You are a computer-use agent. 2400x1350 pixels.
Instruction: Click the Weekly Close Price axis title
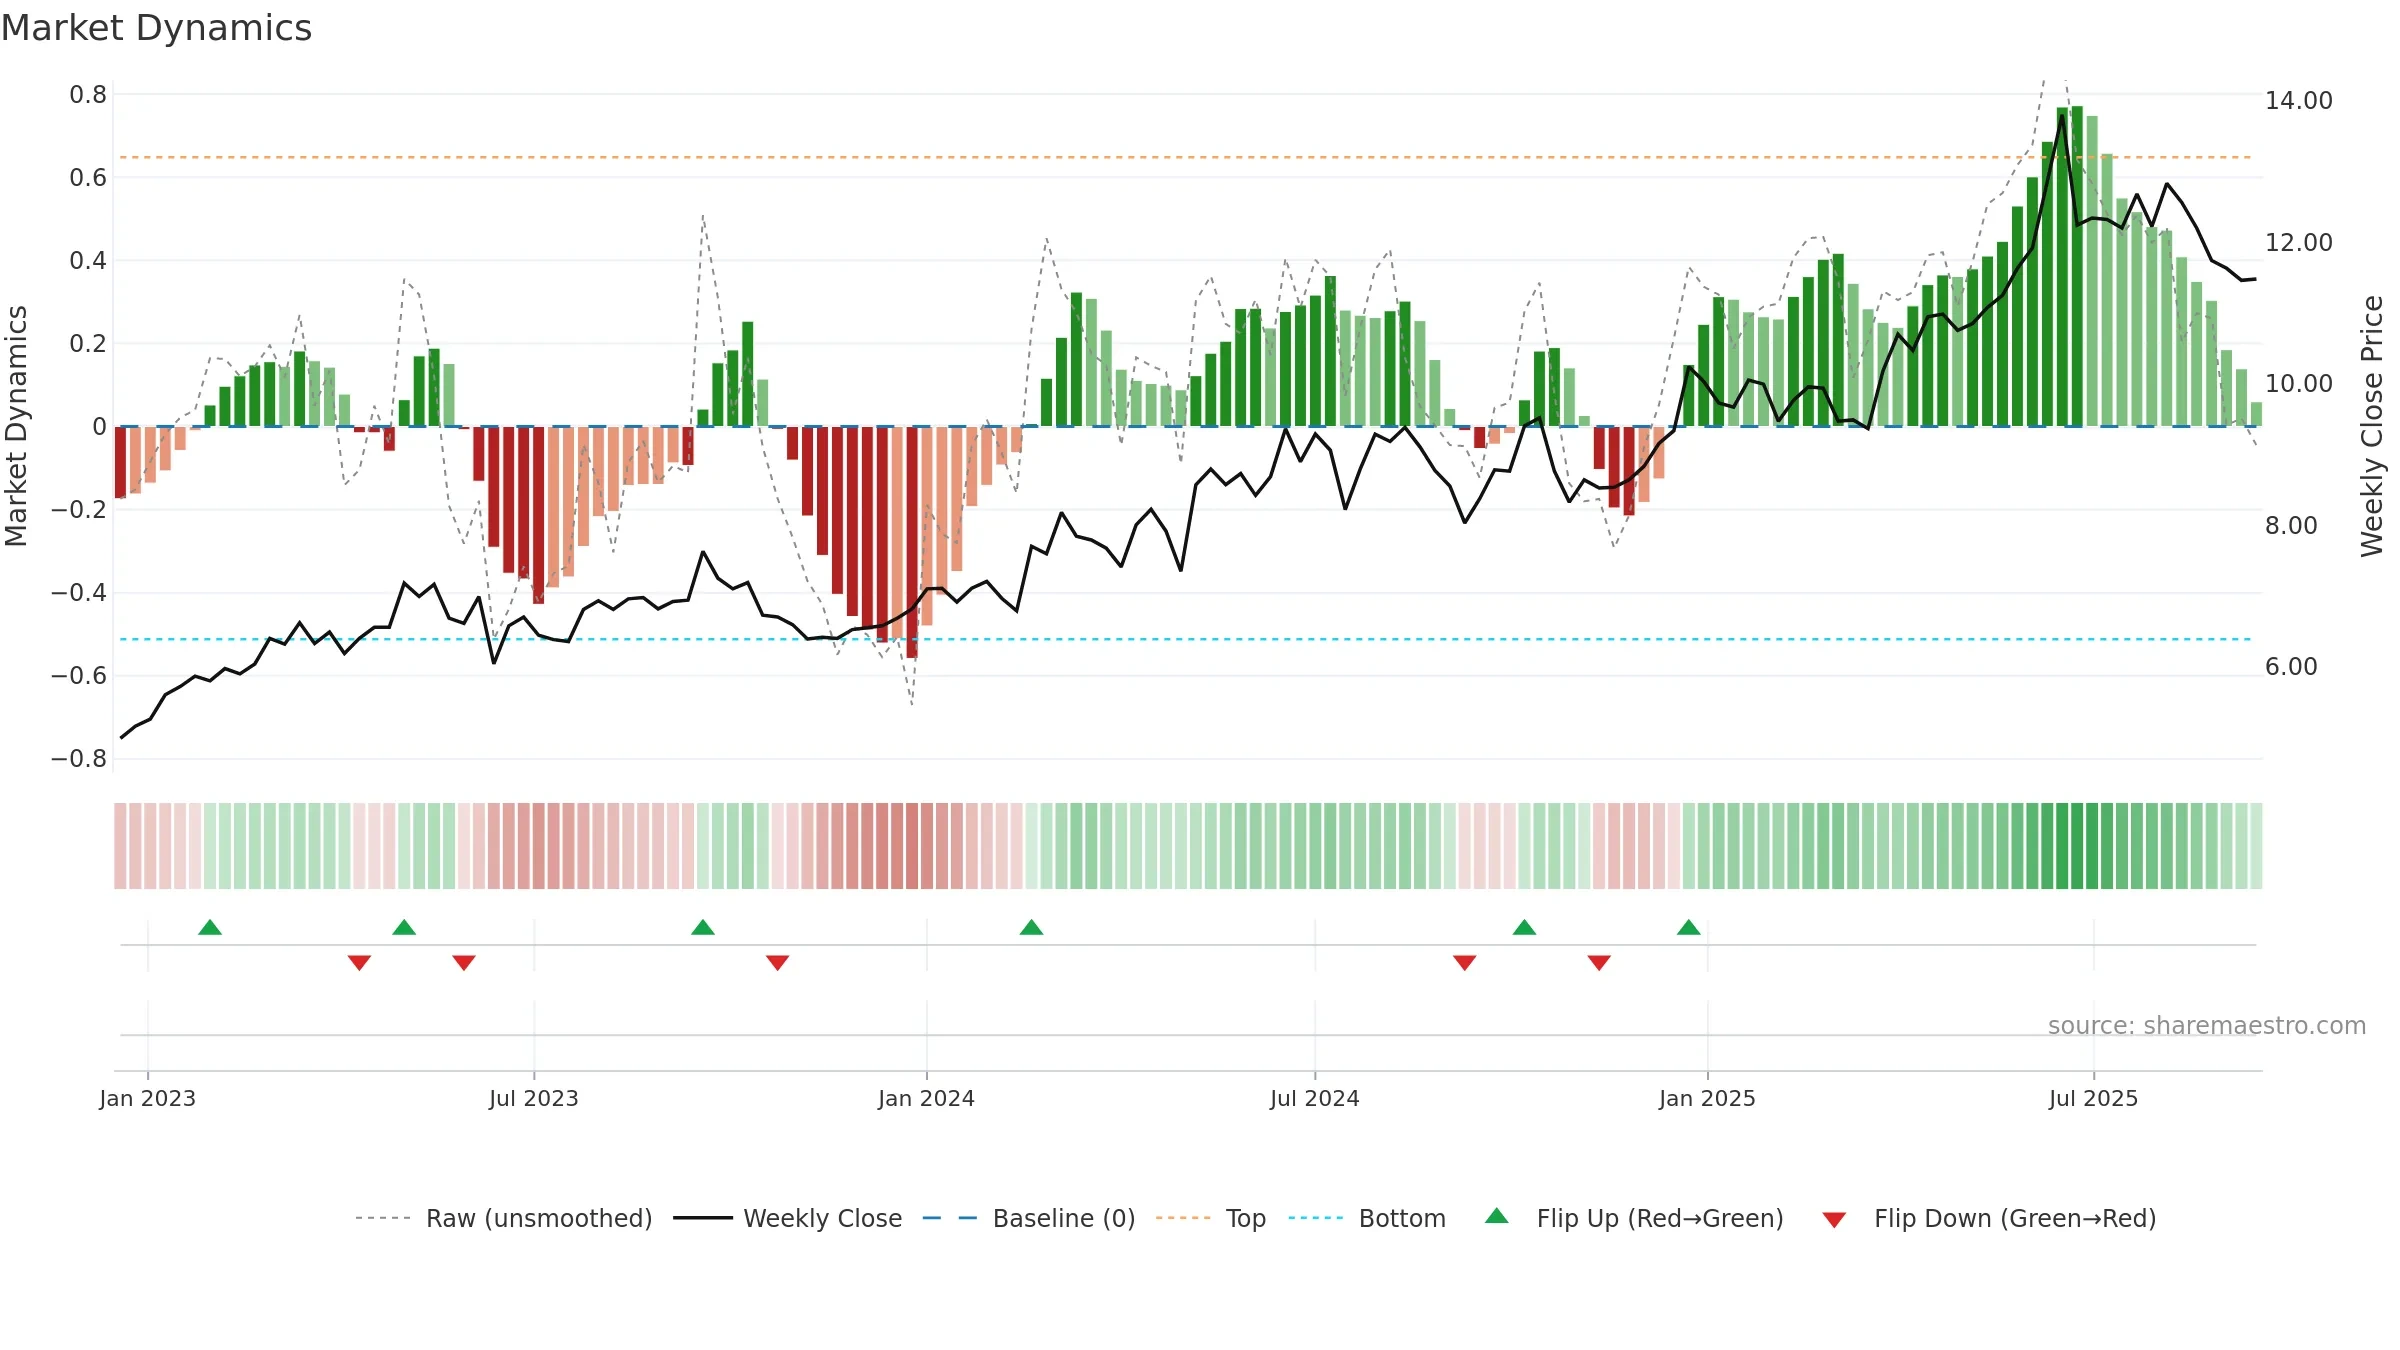point(2373,426)
